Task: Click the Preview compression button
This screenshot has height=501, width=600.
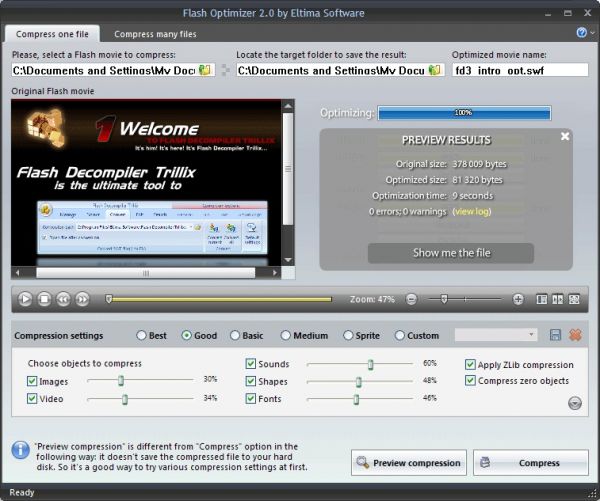Action: [x=409, y=462]
